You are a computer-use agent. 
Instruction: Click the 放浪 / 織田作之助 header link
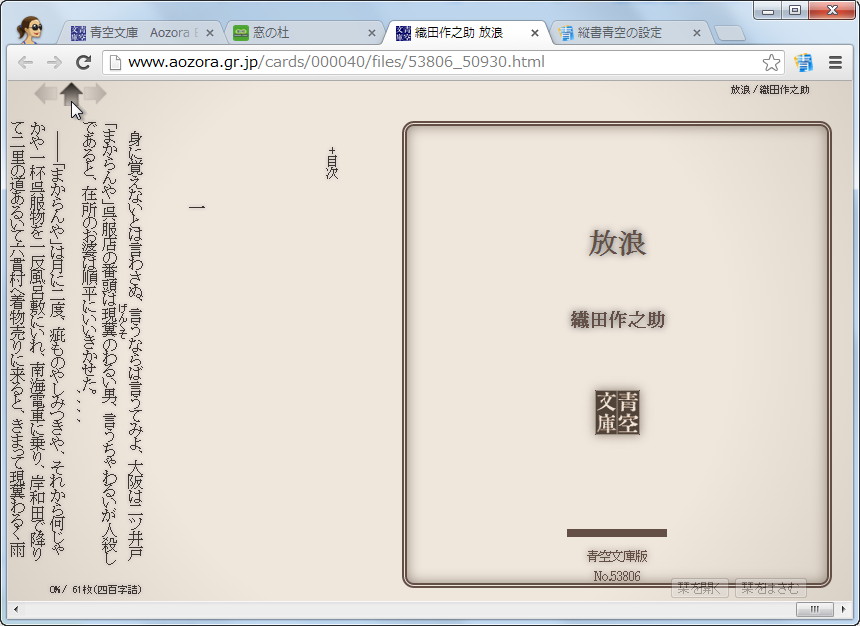point(770,89)
